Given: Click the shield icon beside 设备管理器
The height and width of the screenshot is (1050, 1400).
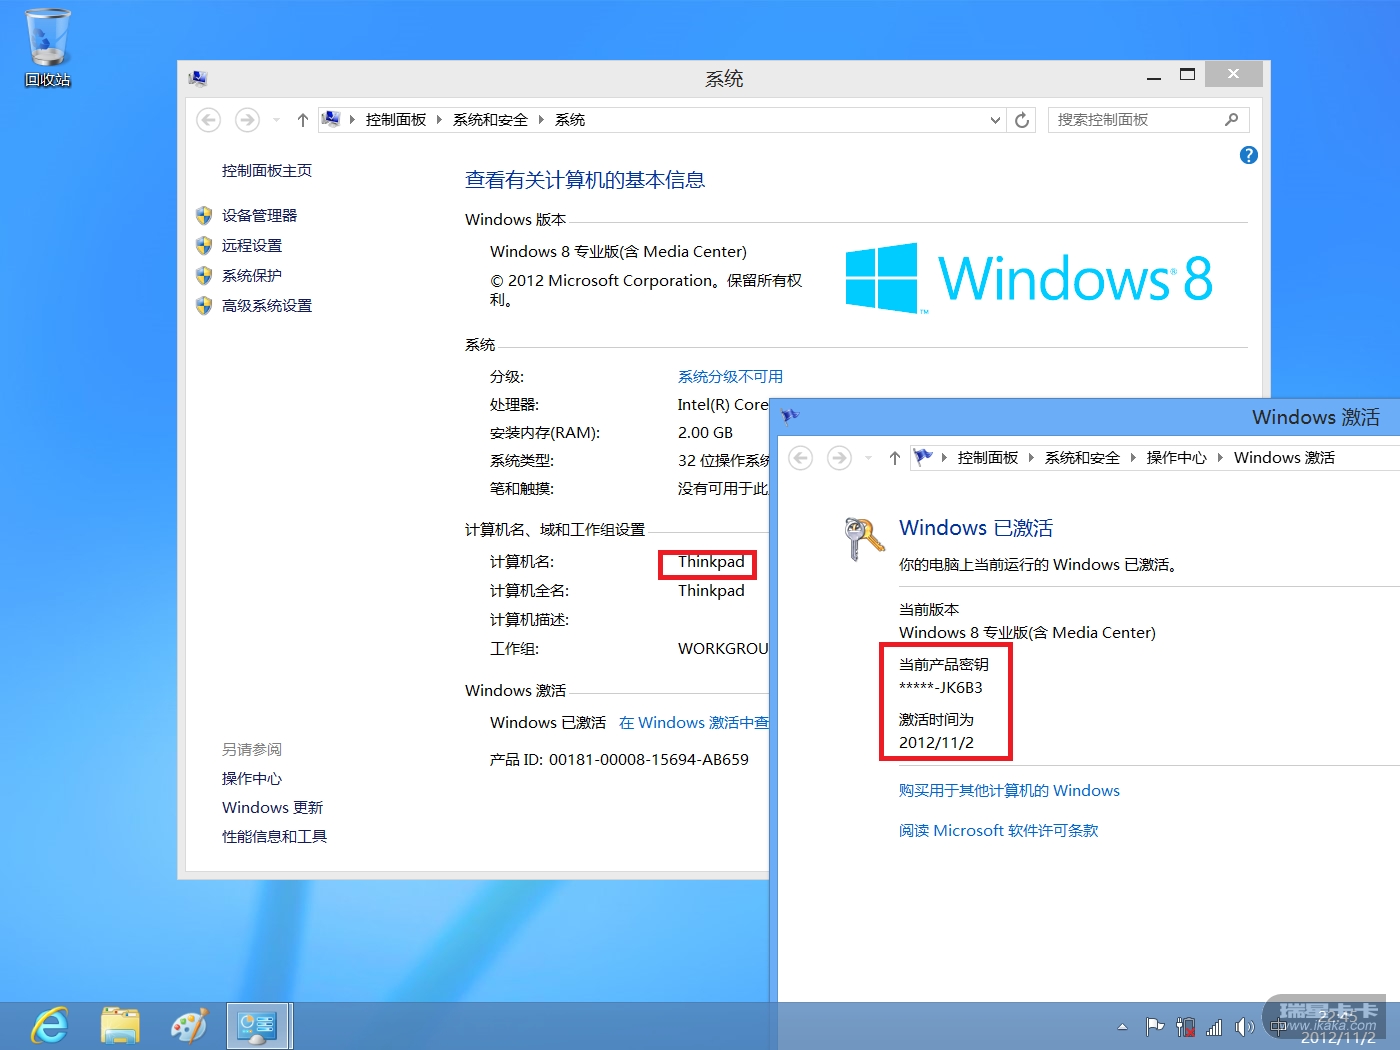Looking at the screenshot, I should [204, 215].
